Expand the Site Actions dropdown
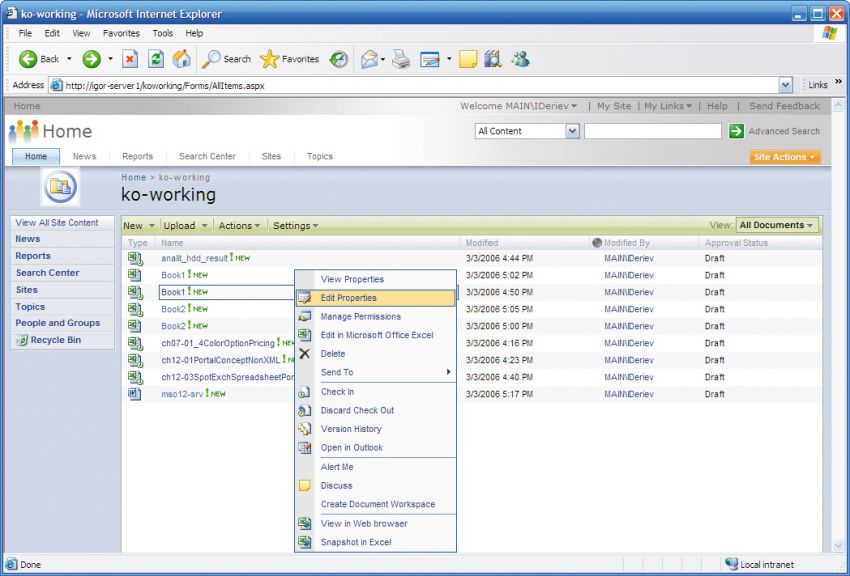The image size is (850, 576). pos(785,157)
